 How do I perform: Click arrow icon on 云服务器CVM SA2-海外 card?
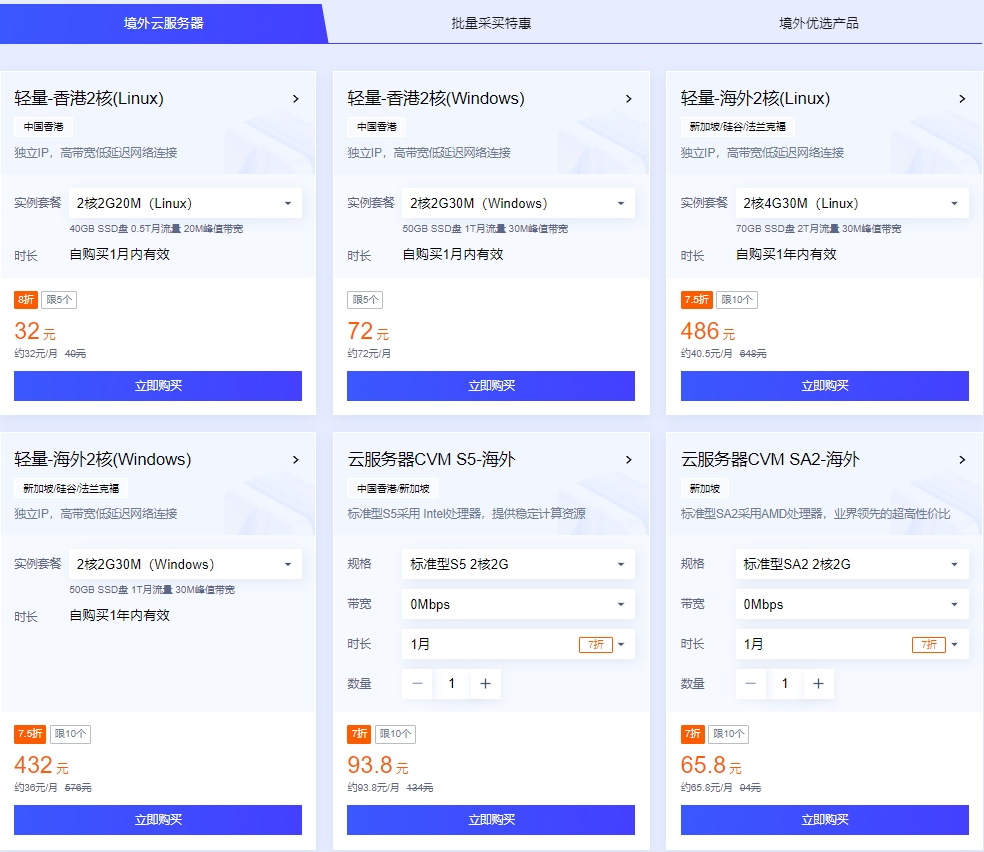point(962,458)
